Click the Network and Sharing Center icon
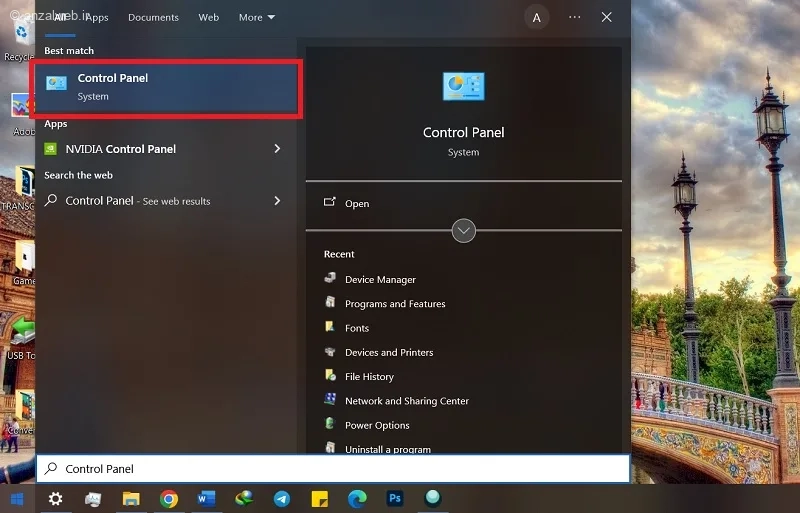This screenshot has height=513, width=800. (x=330, y=399)
